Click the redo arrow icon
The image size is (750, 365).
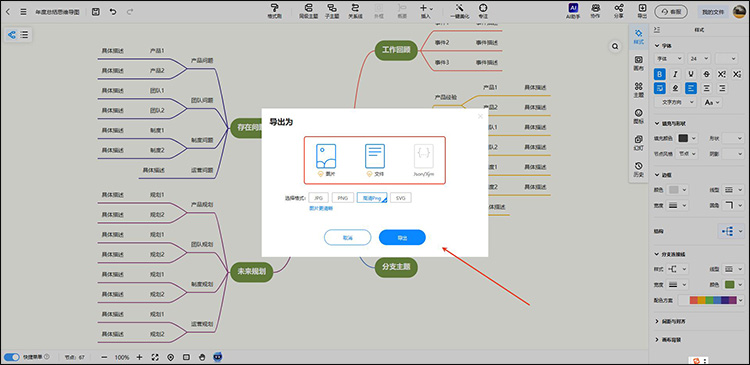[130, 11]
